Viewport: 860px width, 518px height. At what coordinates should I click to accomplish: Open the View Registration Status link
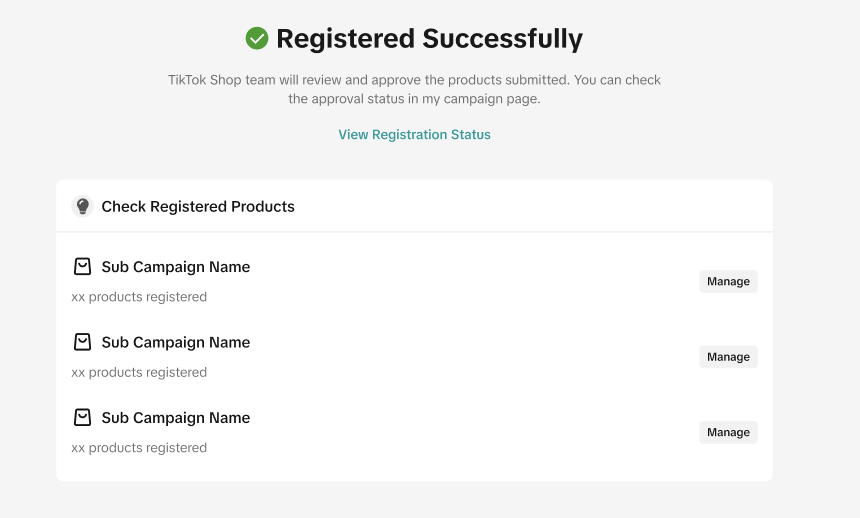[x=414, y=135]
